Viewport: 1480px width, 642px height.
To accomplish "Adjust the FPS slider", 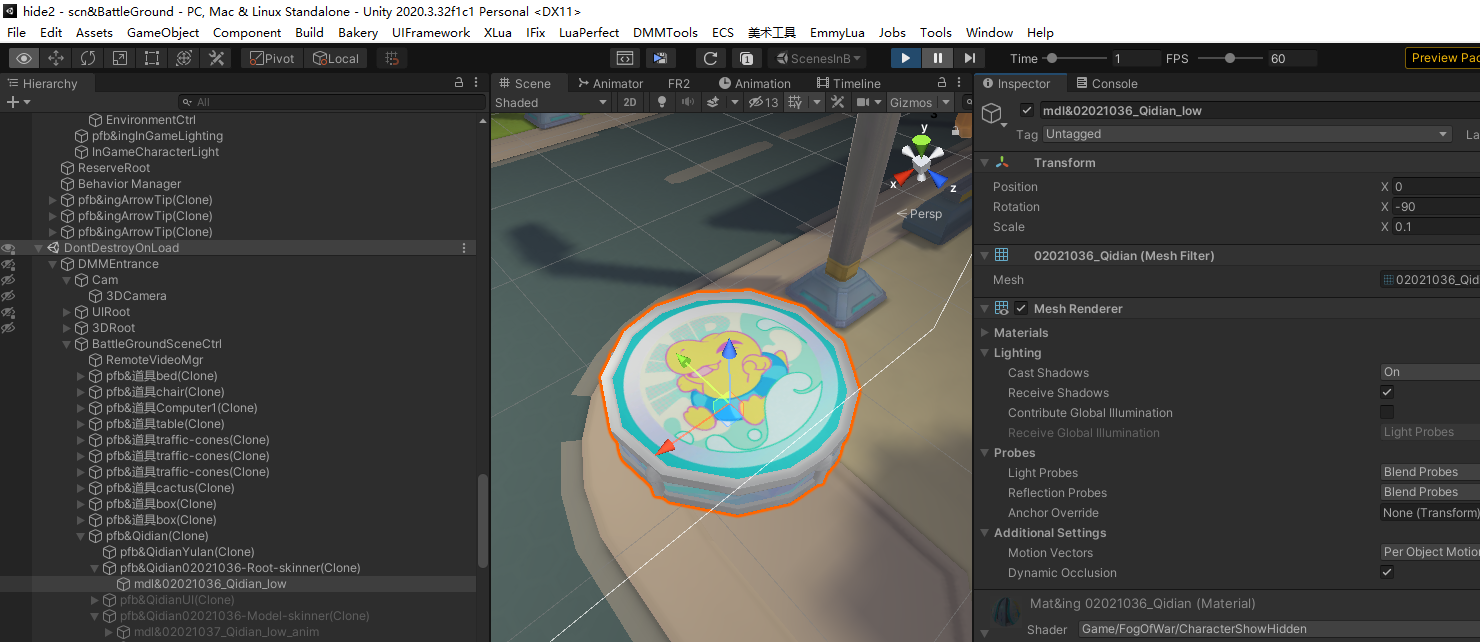I will (x=1228, y=58).
